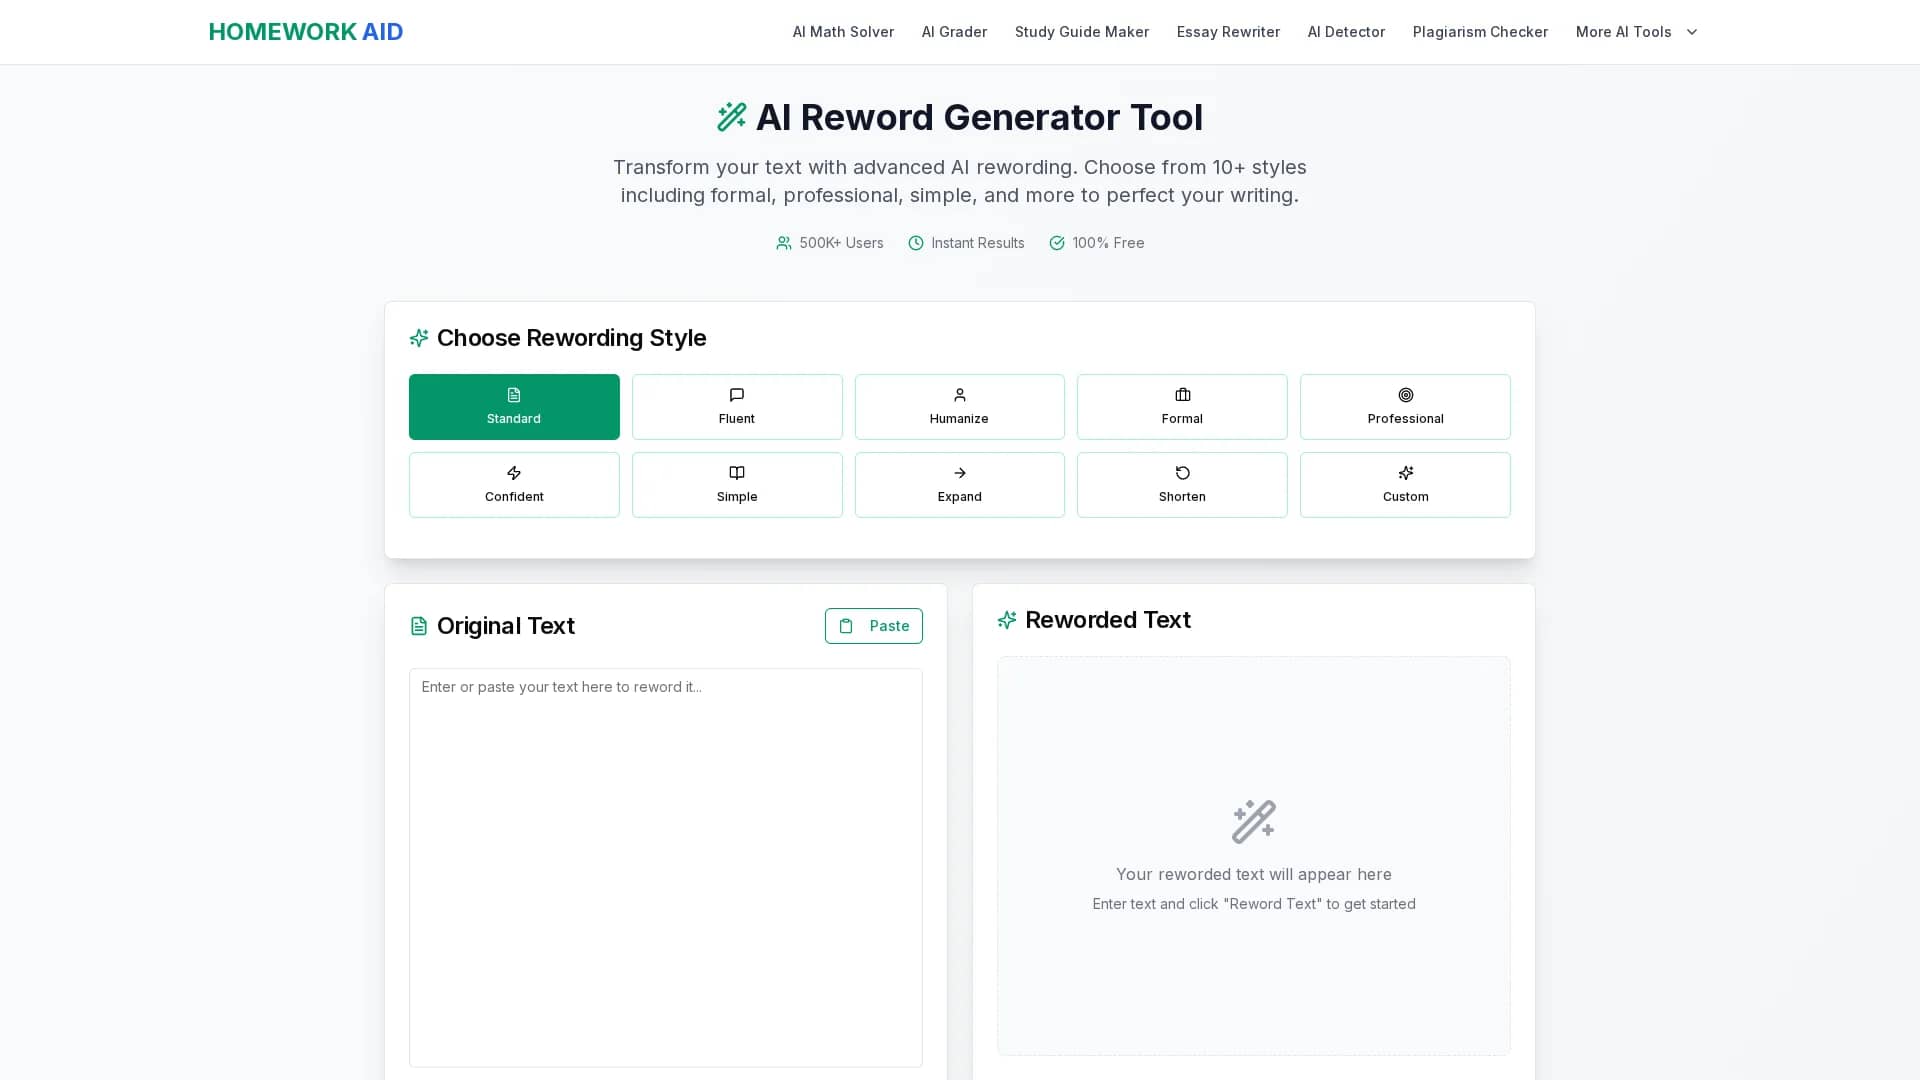Click the reworded text output placeholder area
Image resolution: width=1920 pixels, height=1080 pixels.
point(1254,856)
